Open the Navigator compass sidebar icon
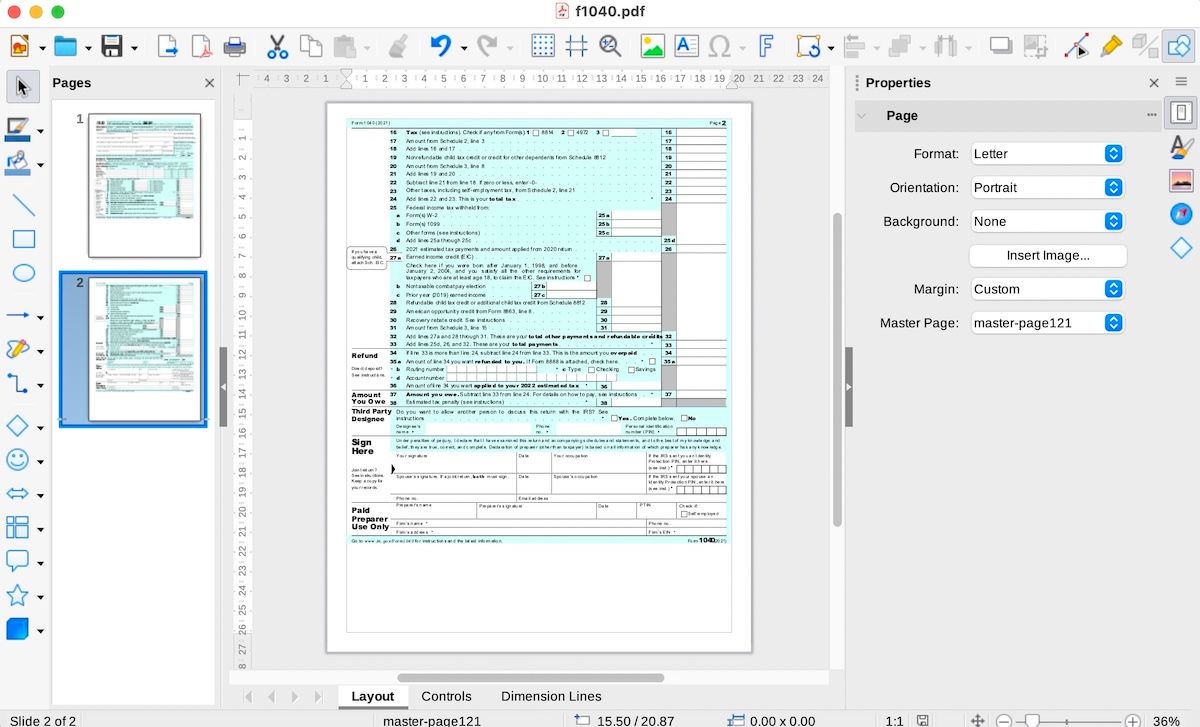The height and width of the screenshot is (727, 1200). click(x=1181, y=214)
